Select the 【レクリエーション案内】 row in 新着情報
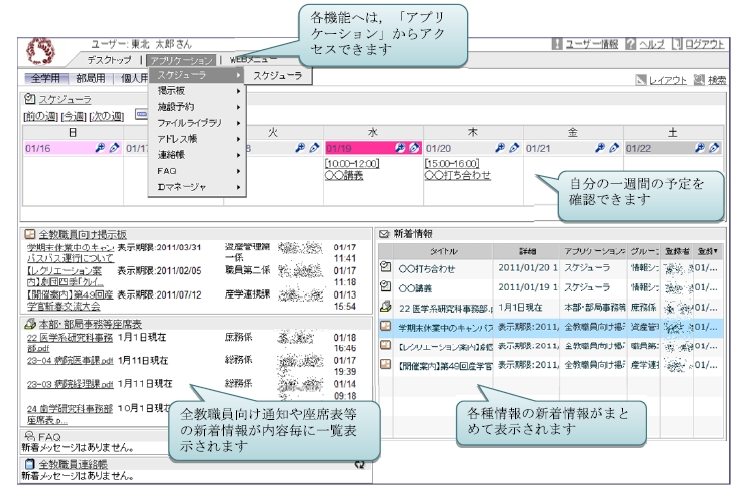This screenshot has width=743, height=502. coord(551,346)
